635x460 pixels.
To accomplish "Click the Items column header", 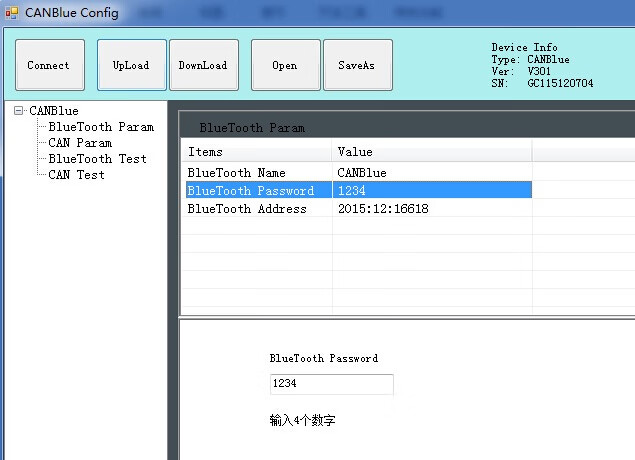I will (256, 152).
